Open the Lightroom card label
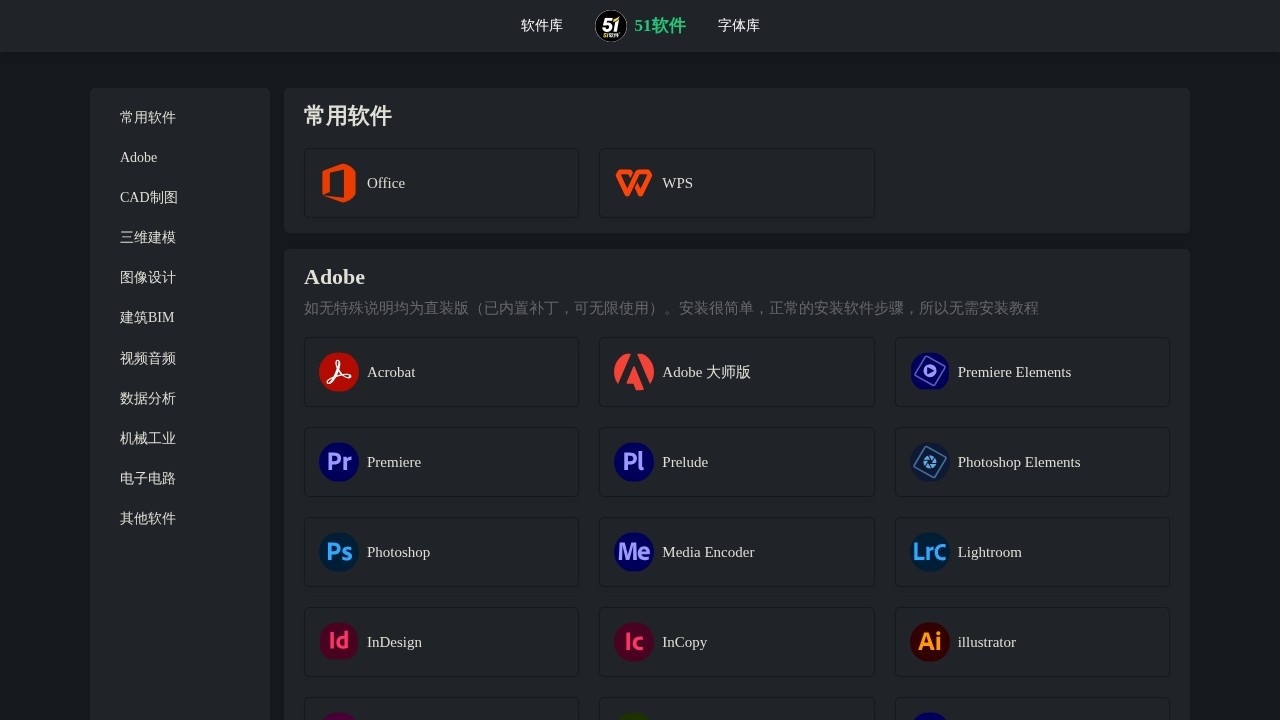This screenshot has width=1280, height=720. coord(990,552)
